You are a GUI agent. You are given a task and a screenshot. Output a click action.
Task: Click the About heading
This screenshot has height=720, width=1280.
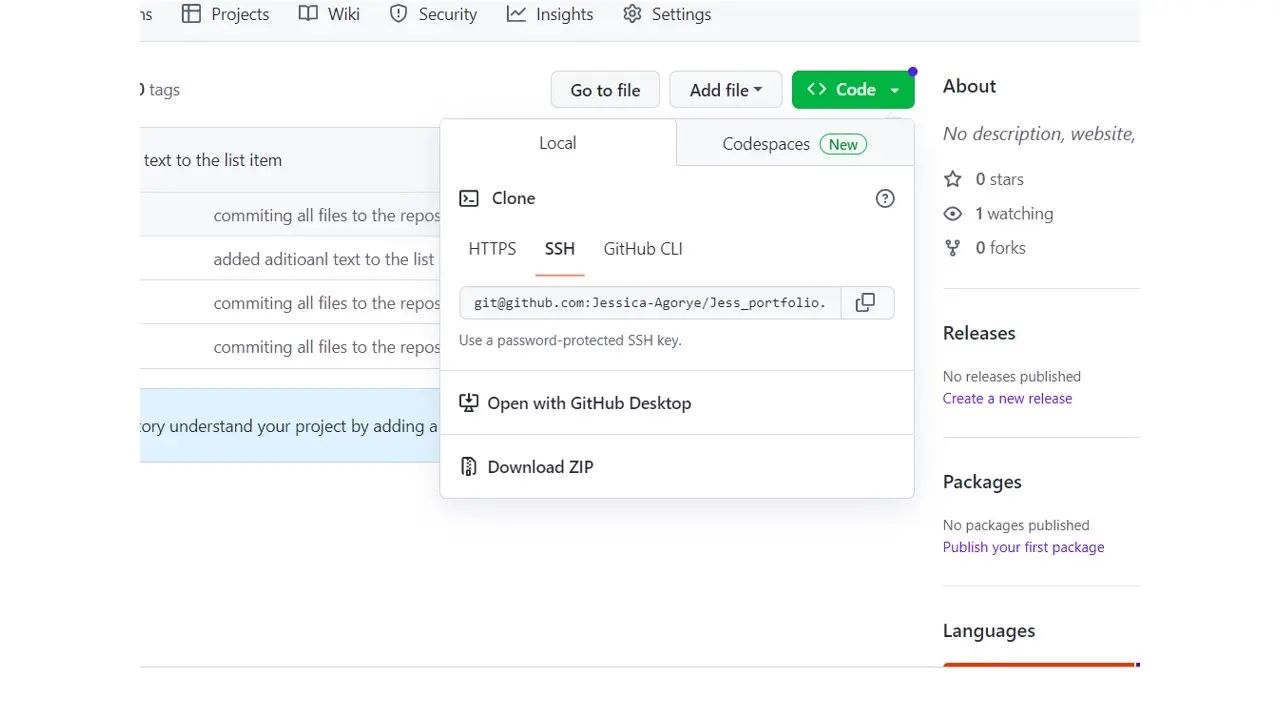pos(969,86)
